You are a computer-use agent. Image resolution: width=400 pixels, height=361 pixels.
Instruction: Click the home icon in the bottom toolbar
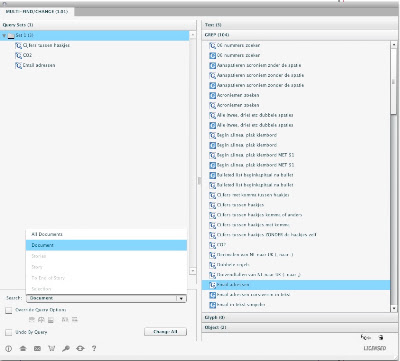(23, 348)
